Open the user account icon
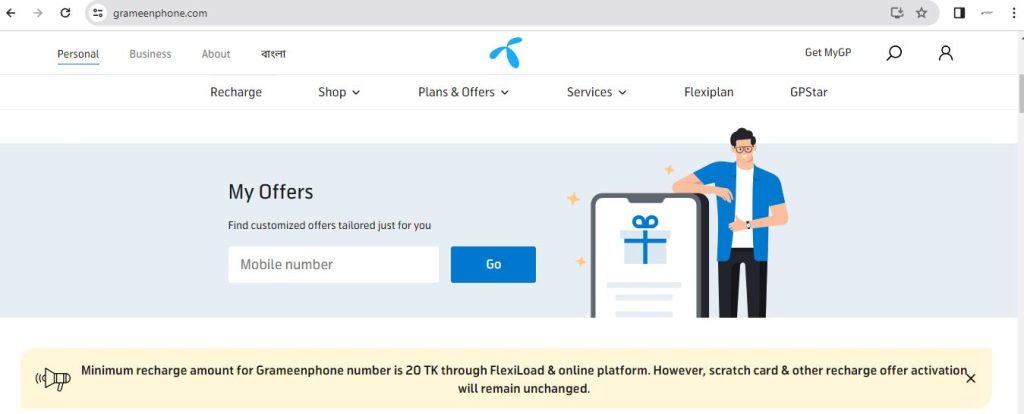 point(946,53)
